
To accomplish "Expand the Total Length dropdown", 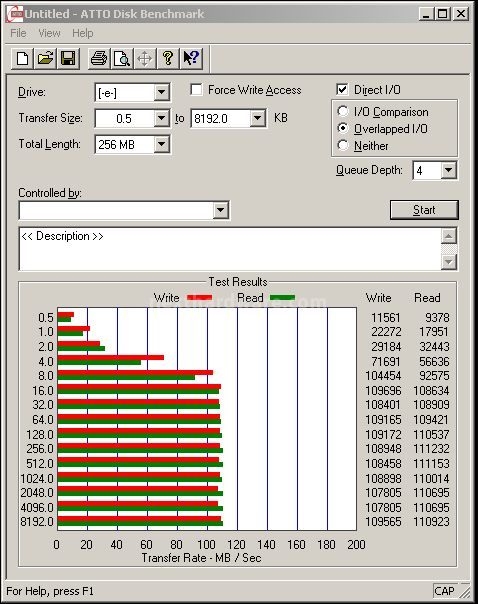I will pos(161,144).
